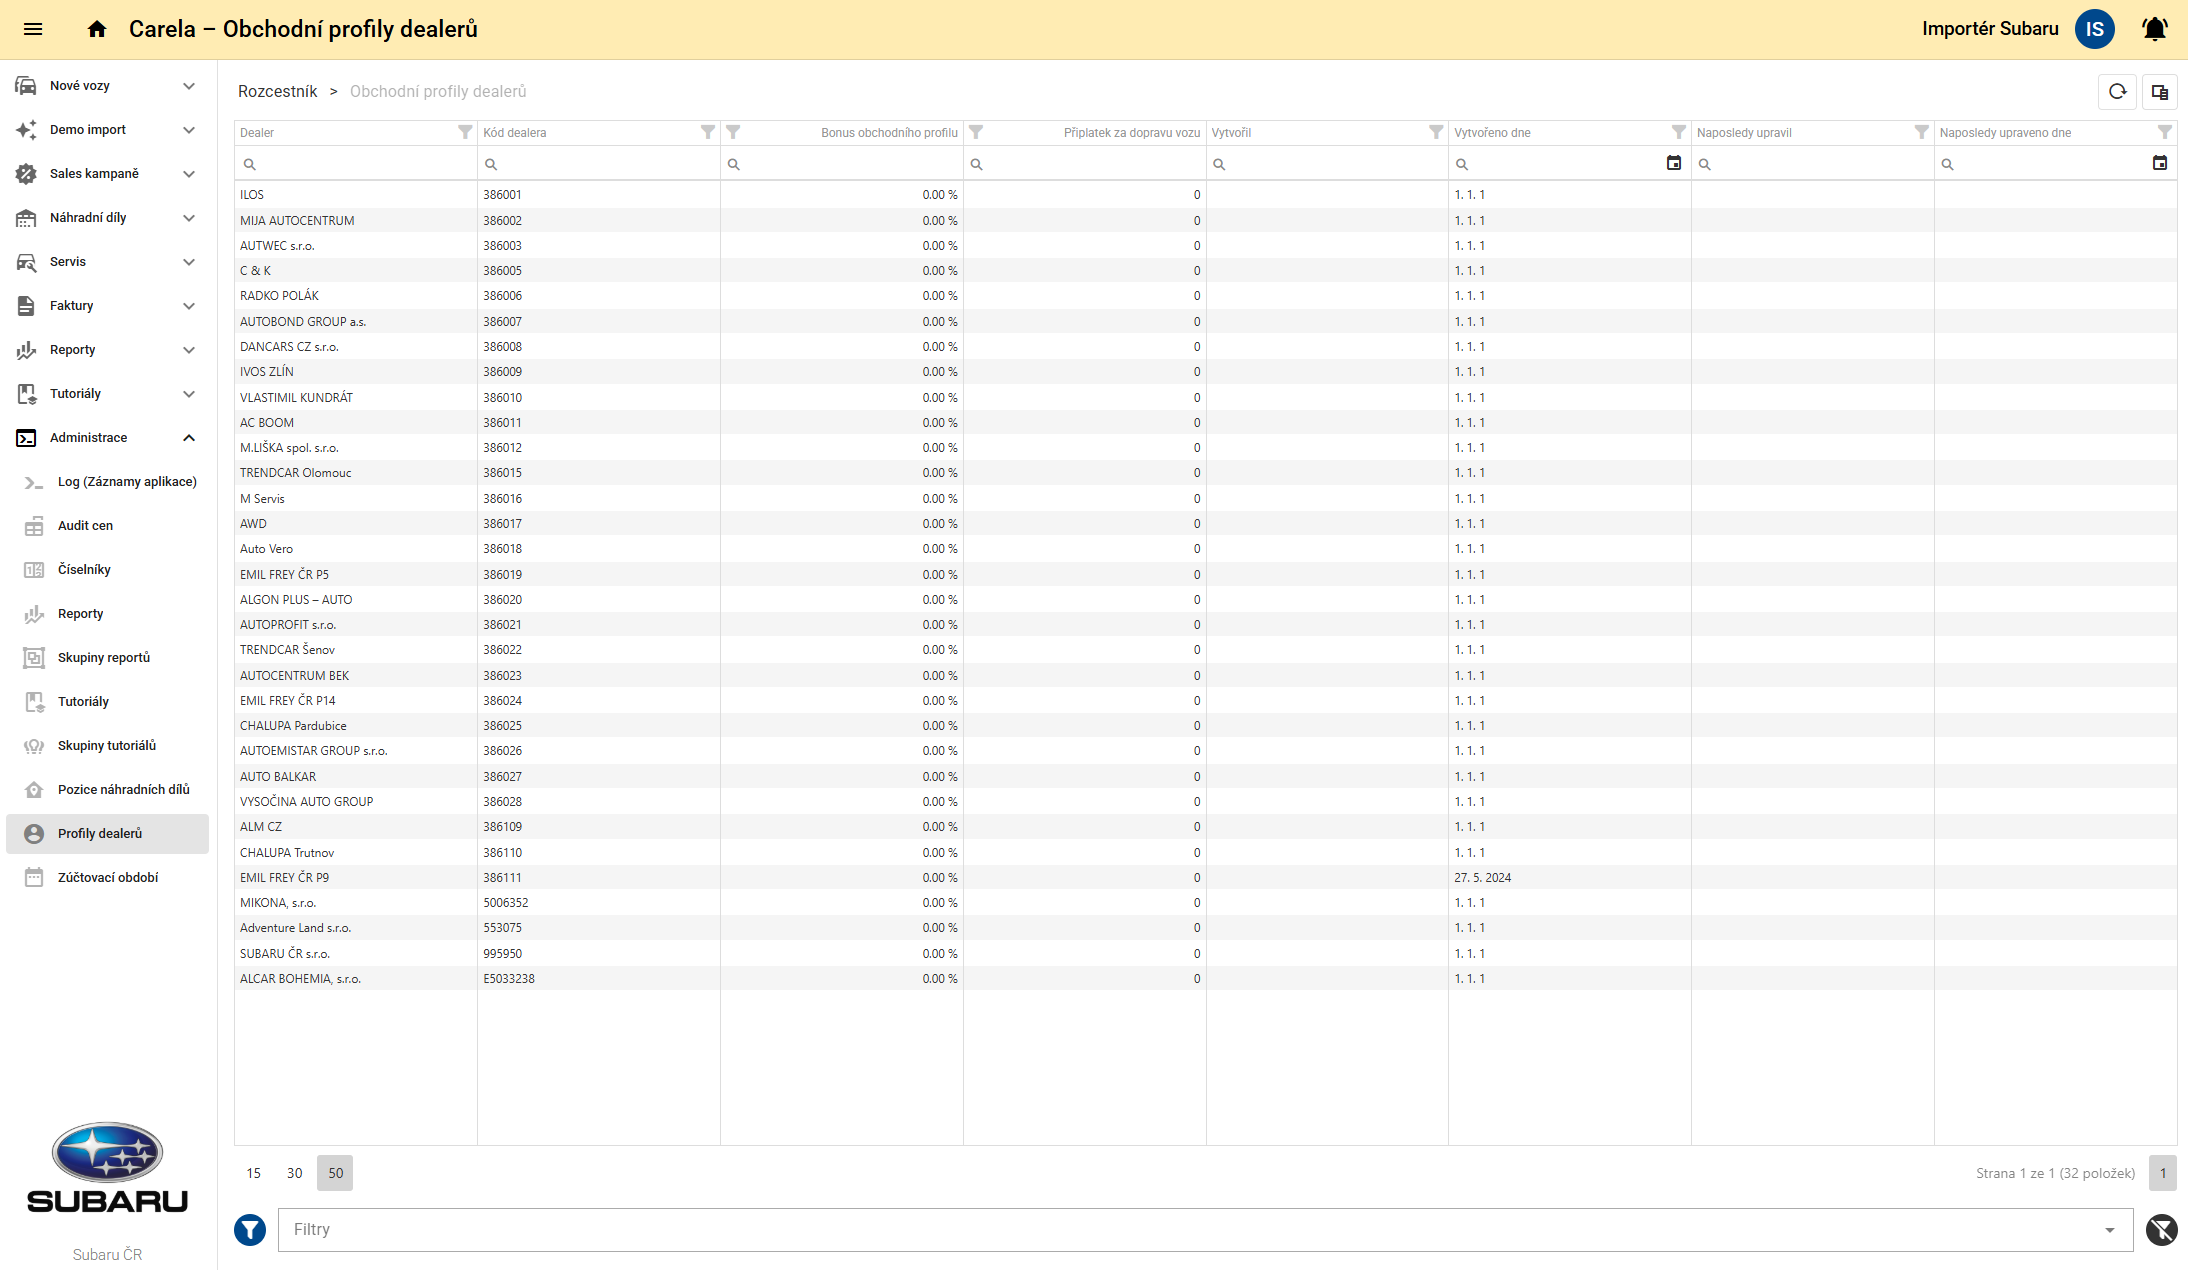Click the Subaru logo
This screenshot has width=2188, height=1270.
point(107,1167)
